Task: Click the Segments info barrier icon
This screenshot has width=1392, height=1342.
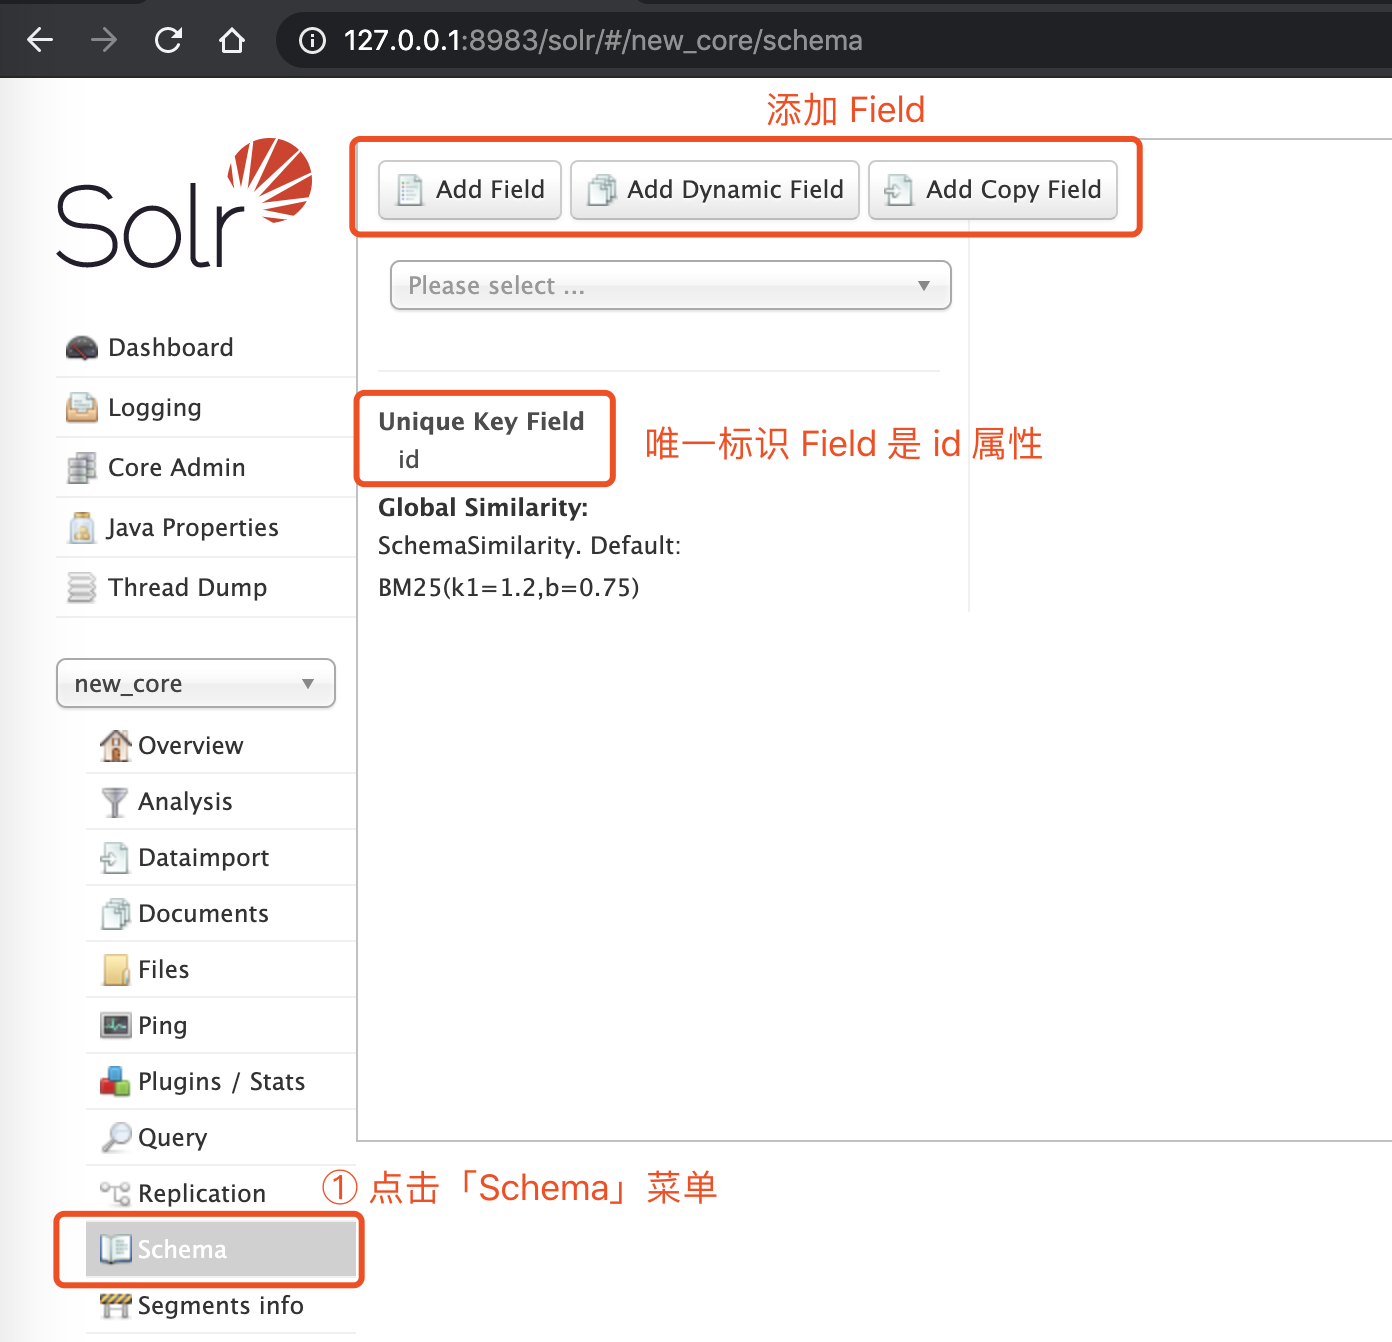Action: (115, 1305)
